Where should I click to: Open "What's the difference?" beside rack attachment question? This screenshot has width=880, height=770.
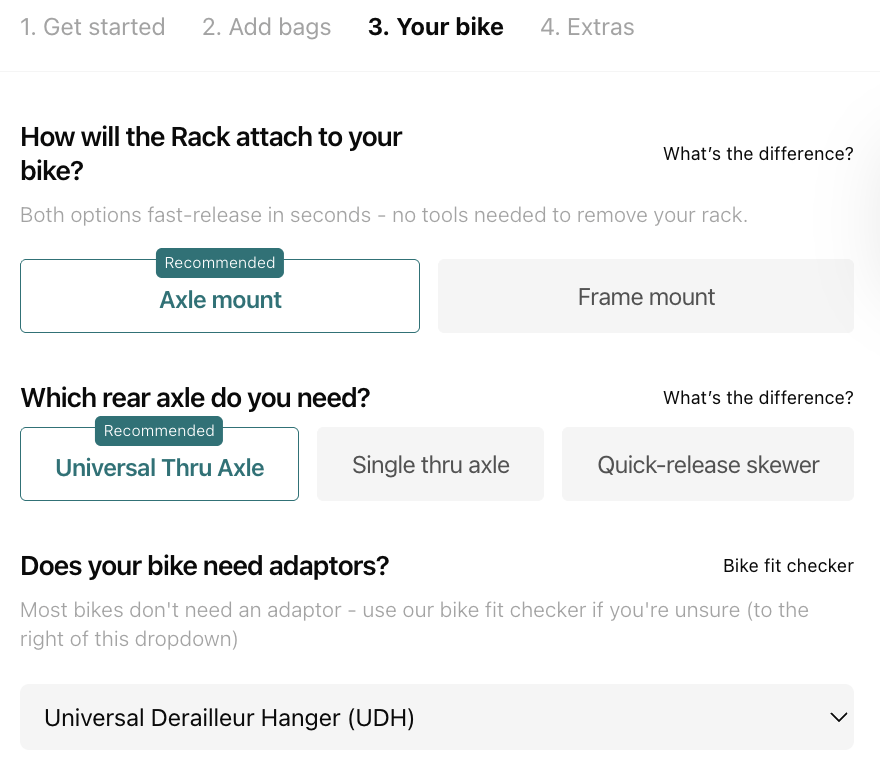point(758,154)
